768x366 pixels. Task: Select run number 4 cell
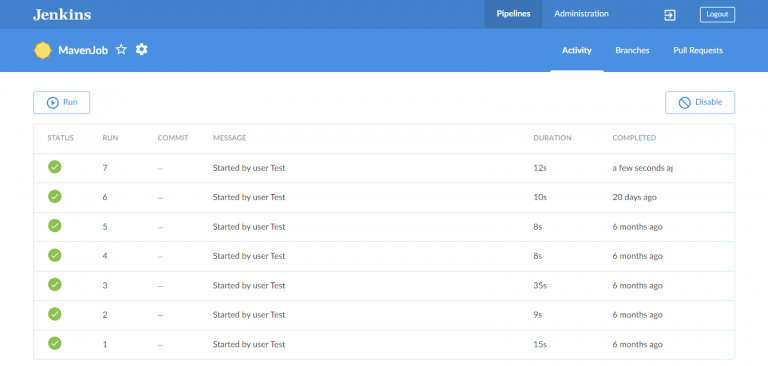[105, 256]
